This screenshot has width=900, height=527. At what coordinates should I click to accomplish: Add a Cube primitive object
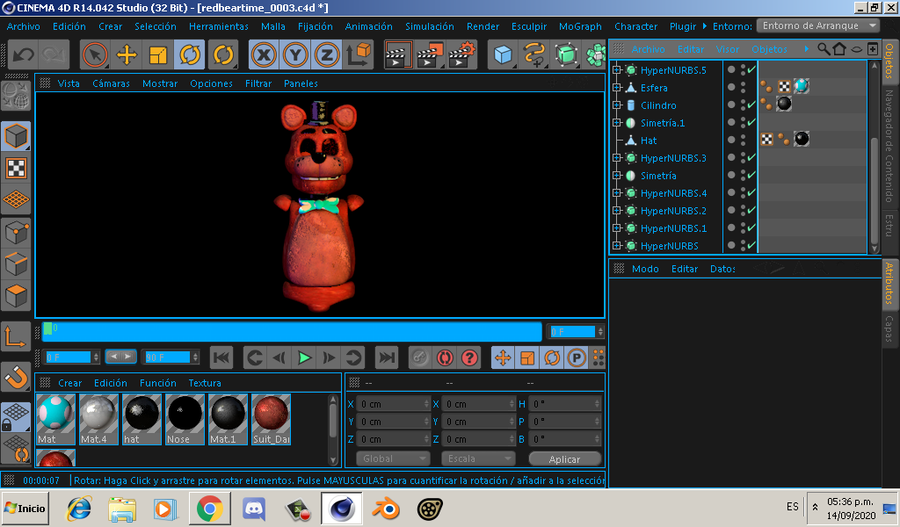point(503,55)
